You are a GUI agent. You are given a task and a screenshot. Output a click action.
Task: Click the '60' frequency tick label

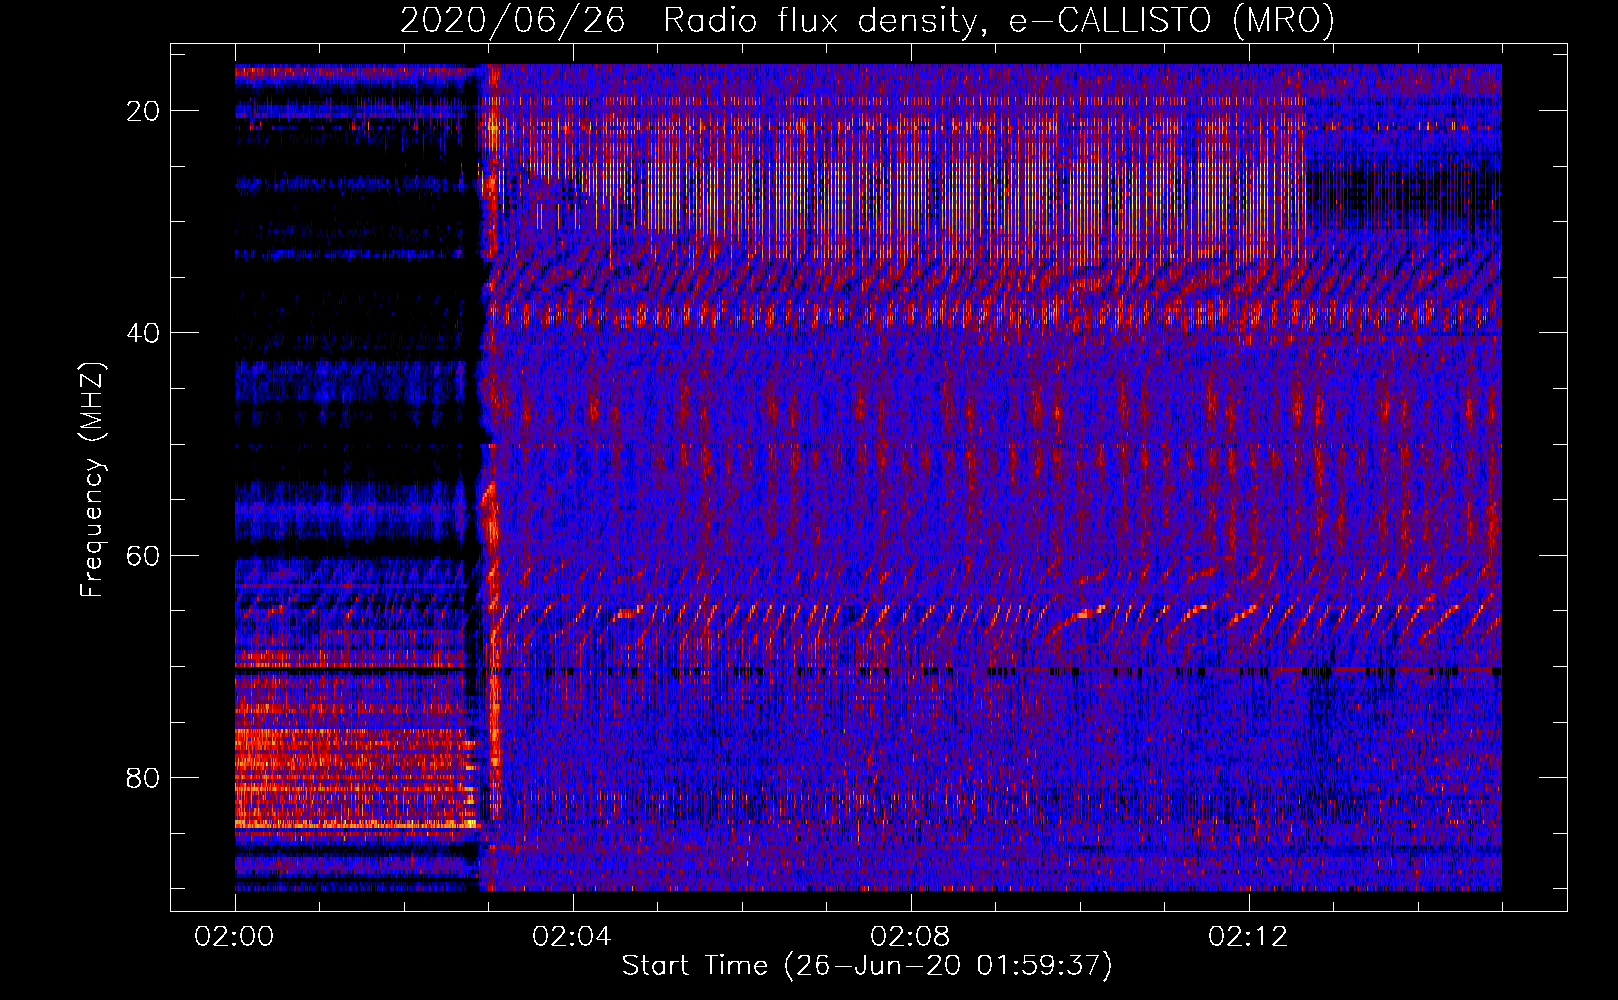click(144, 556)
